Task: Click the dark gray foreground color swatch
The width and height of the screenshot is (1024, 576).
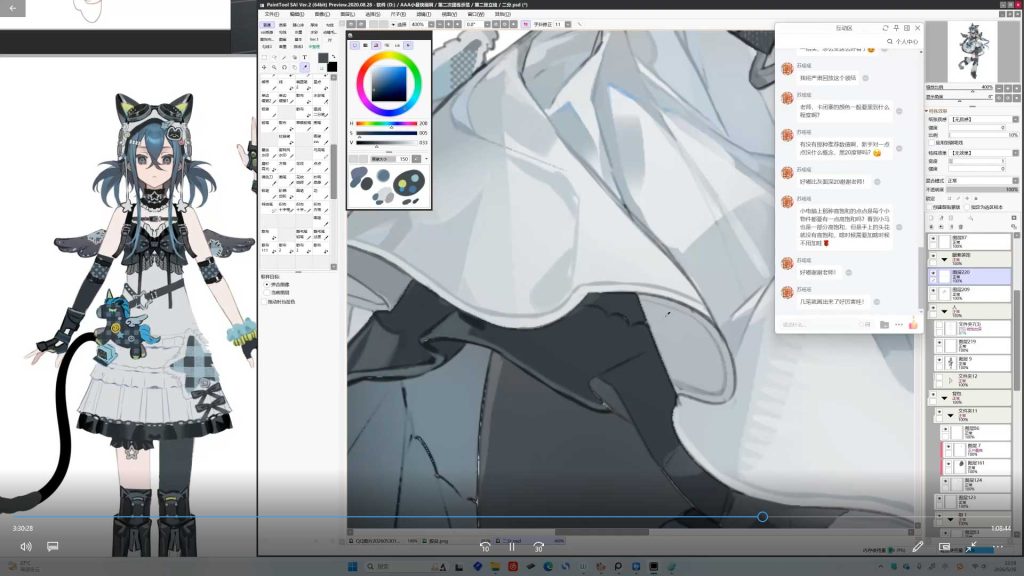Action: [323, 57]
